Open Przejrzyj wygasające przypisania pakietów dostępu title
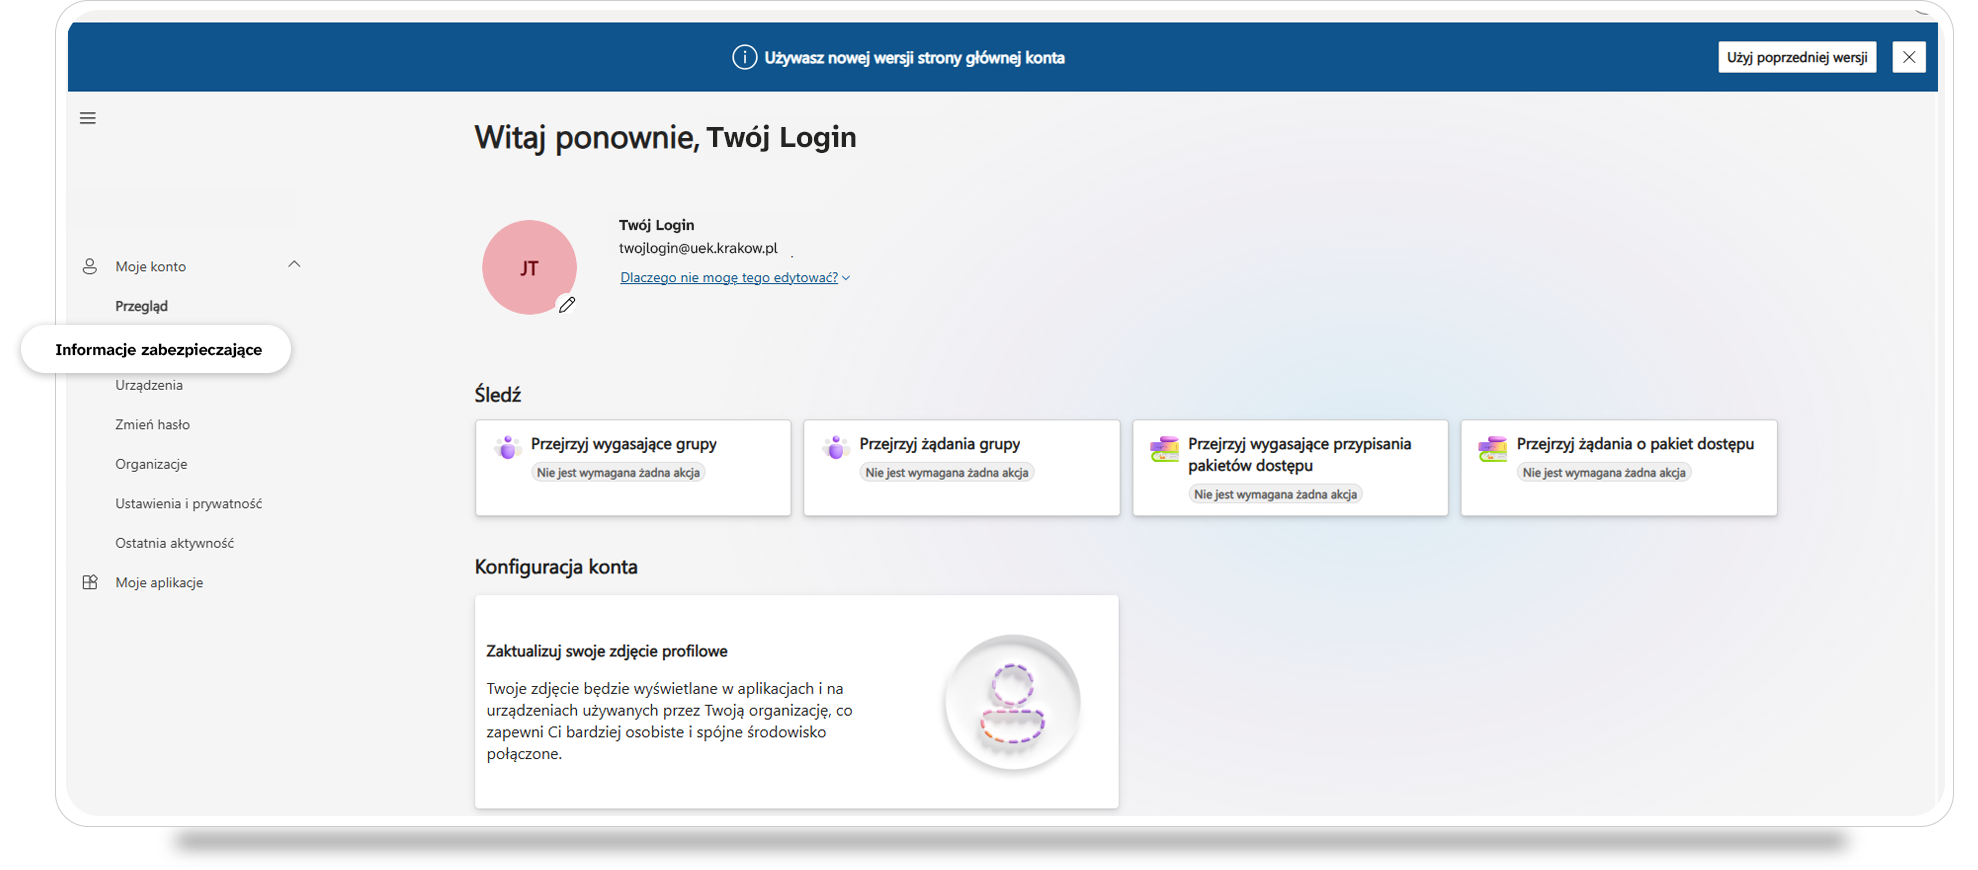 tap(1300, 455)
